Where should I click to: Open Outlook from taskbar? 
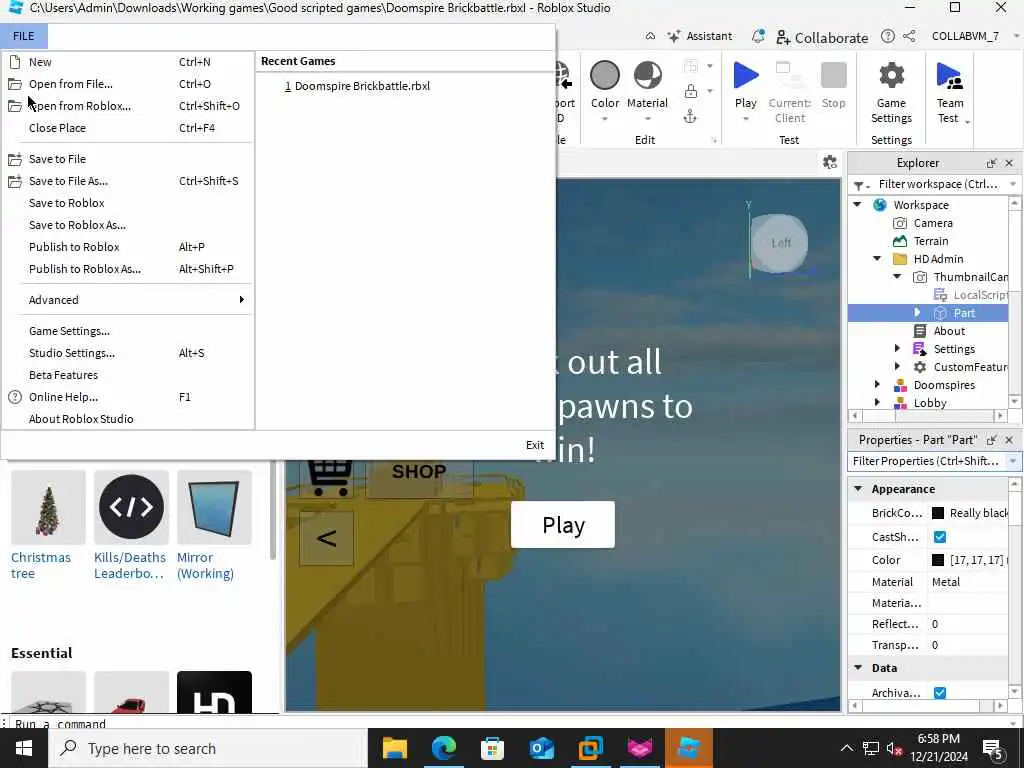pos(541,748)
